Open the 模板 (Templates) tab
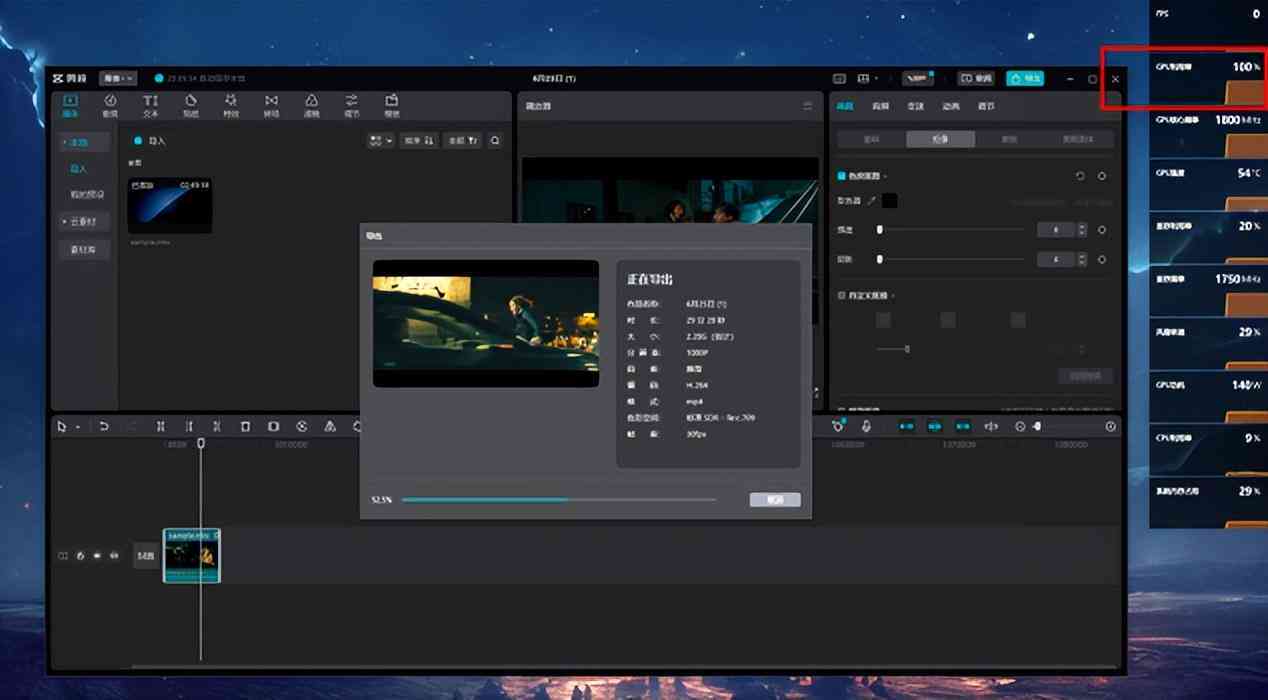 392,106
